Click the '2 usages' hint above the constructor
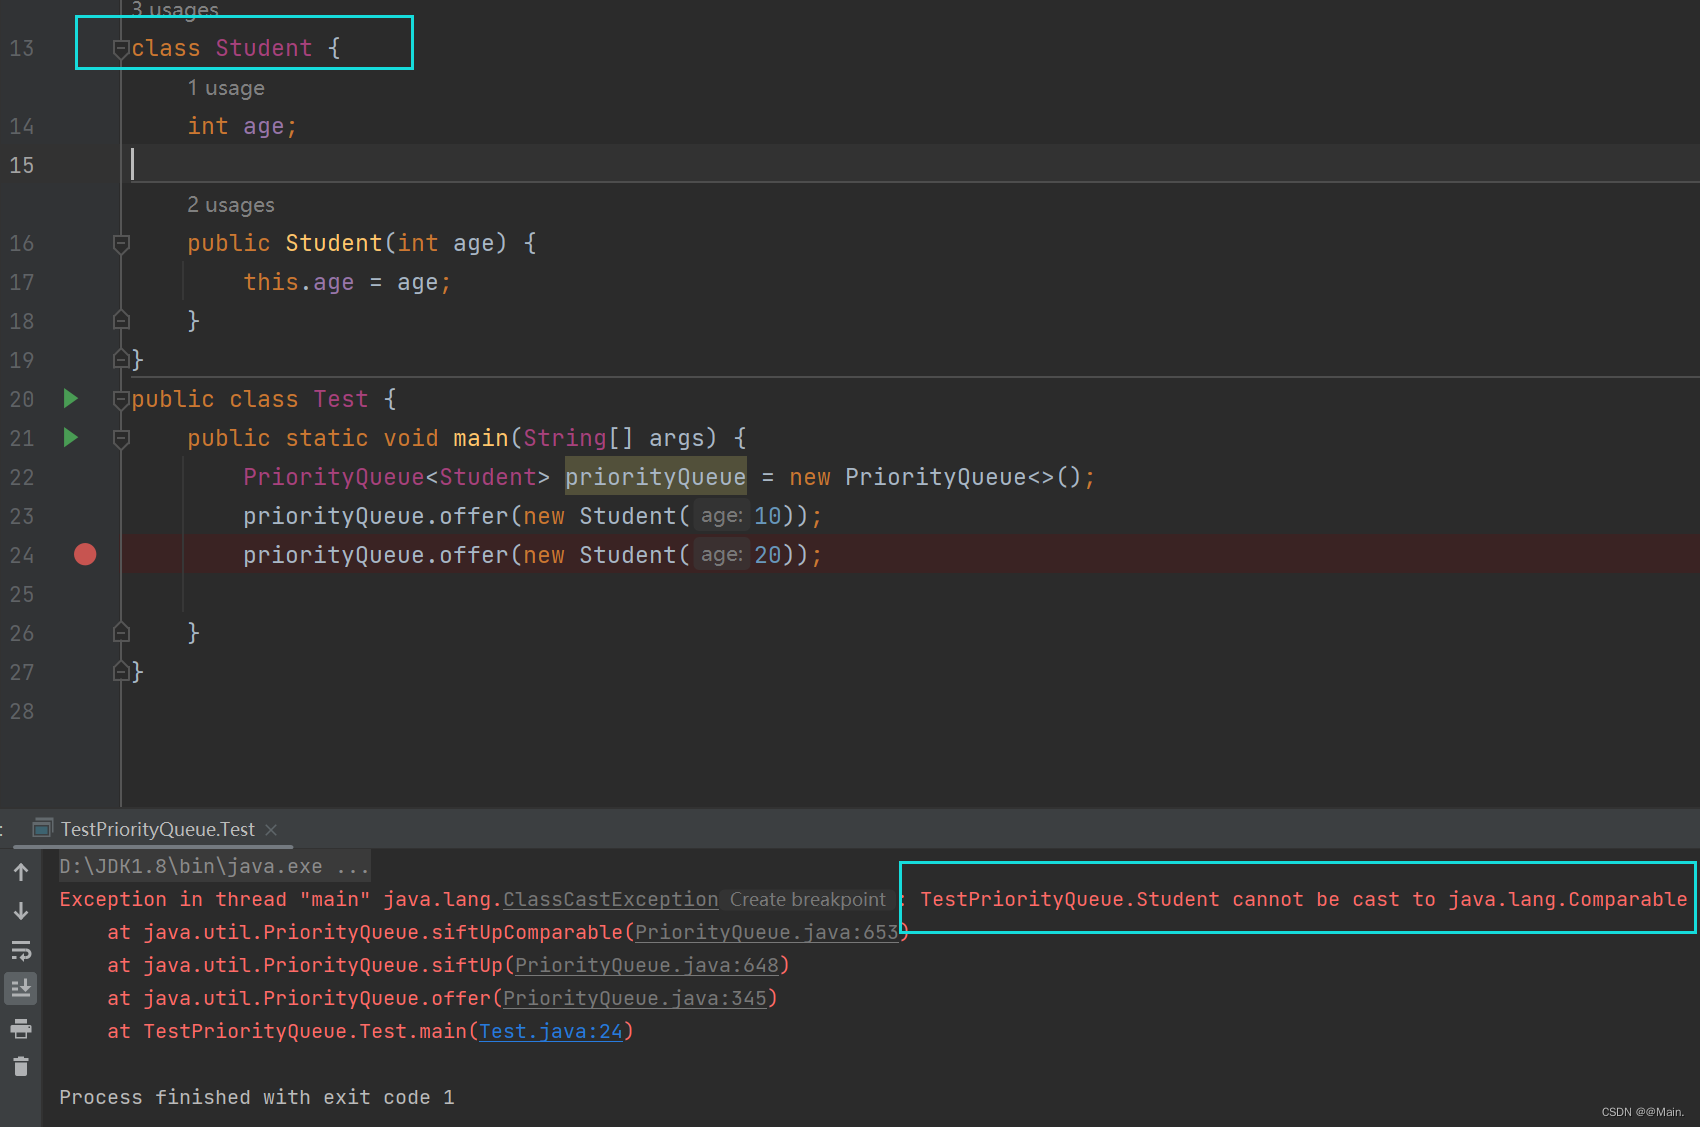Image resolution: width=1700 pixels, height=1127 pixels. pos(231,205)
